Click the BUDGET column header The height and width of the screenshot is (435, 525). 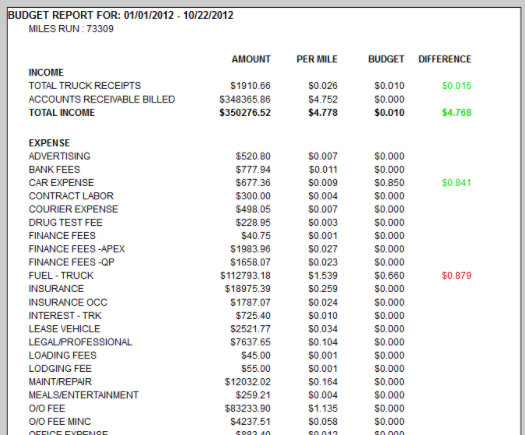click(386, 59)
